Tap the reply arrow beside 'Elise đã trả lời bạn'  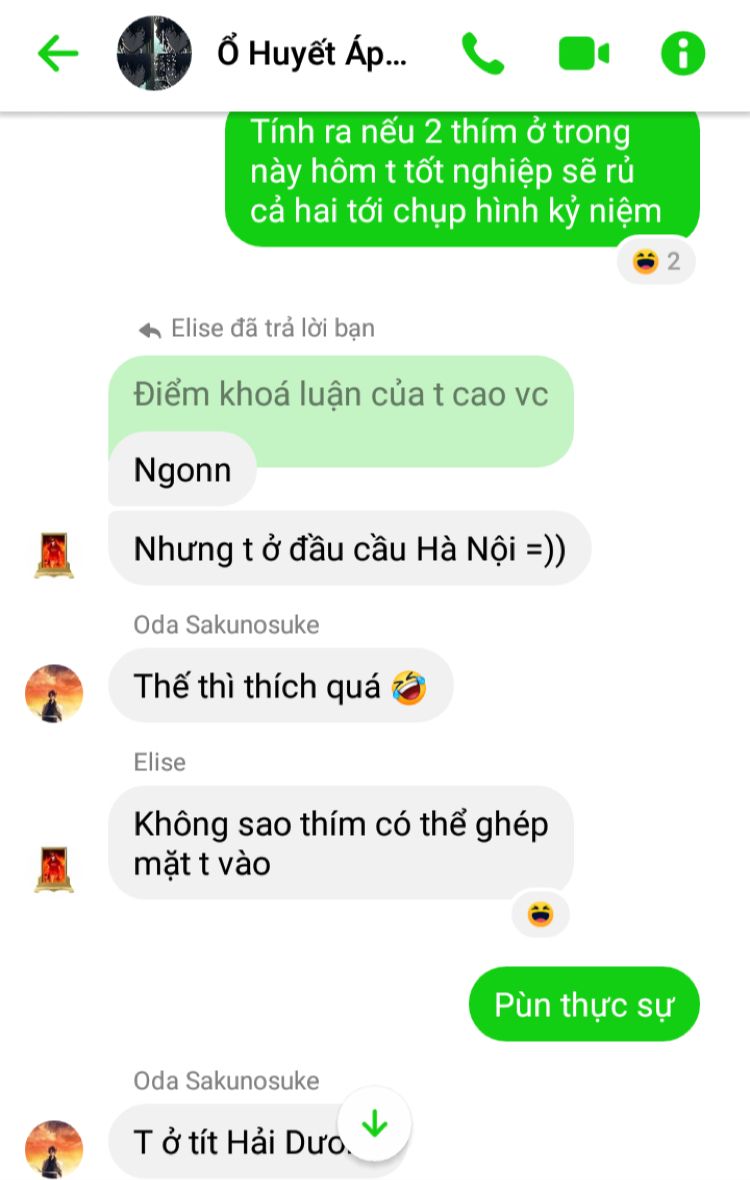(x=150, y=330)
